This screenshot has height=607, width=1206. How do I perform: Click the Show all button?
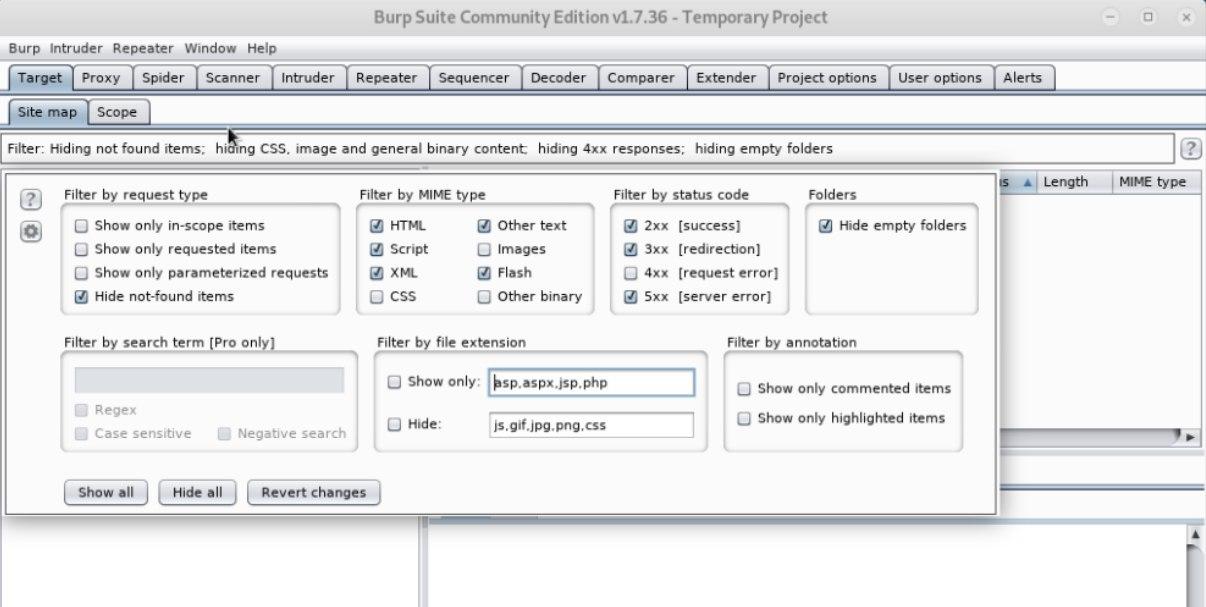(105, 492)
